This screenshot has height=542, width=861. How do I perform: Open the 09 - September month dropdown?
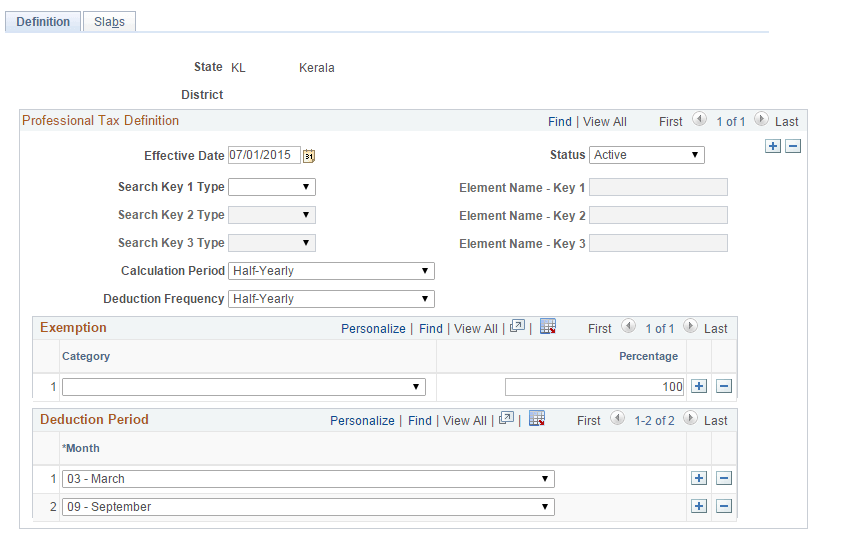click(308, 507)
